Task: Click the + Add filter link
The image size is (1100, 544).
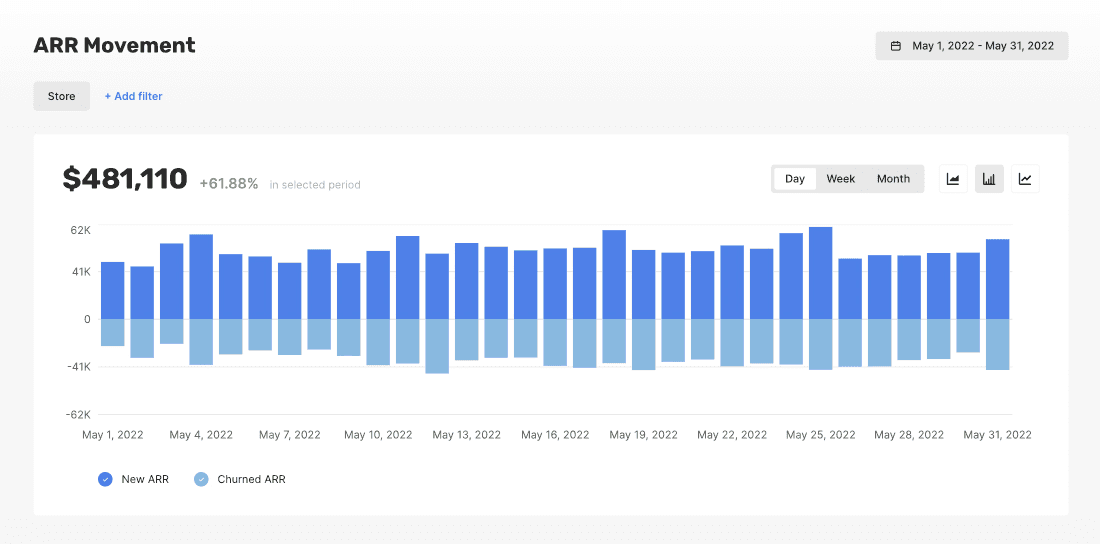Action: click(133, 96)
